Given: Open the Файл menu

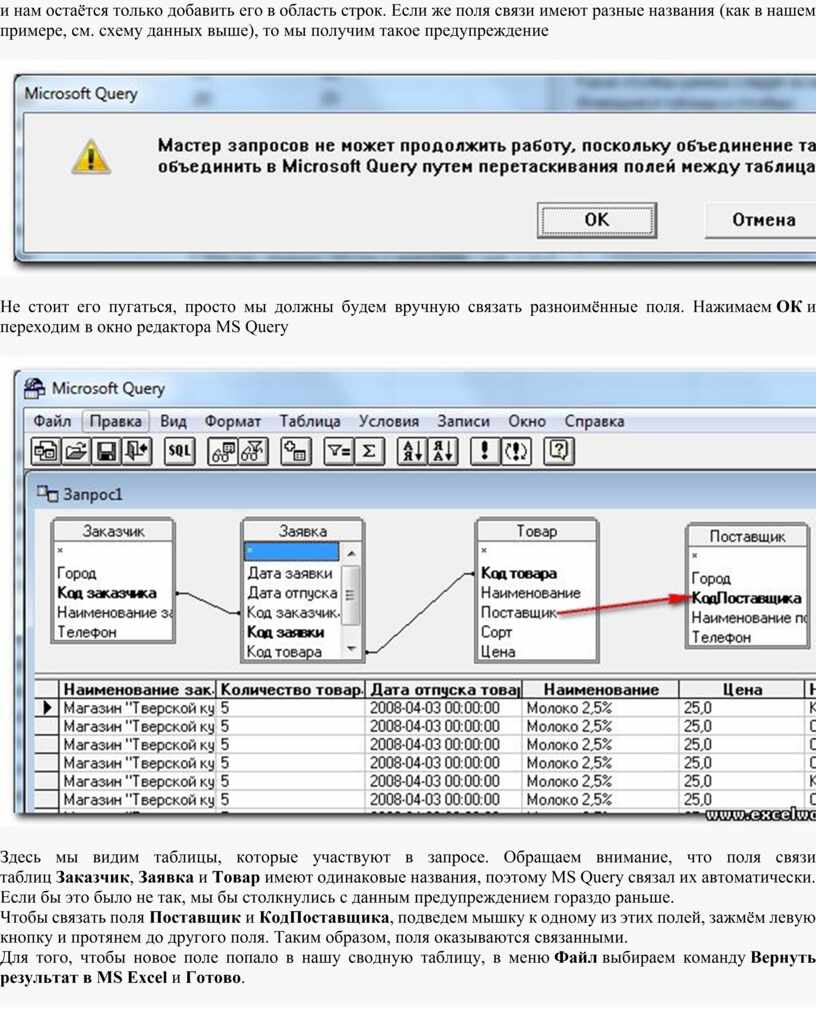Looking at the screenshot, I should (x=52, y=421).
